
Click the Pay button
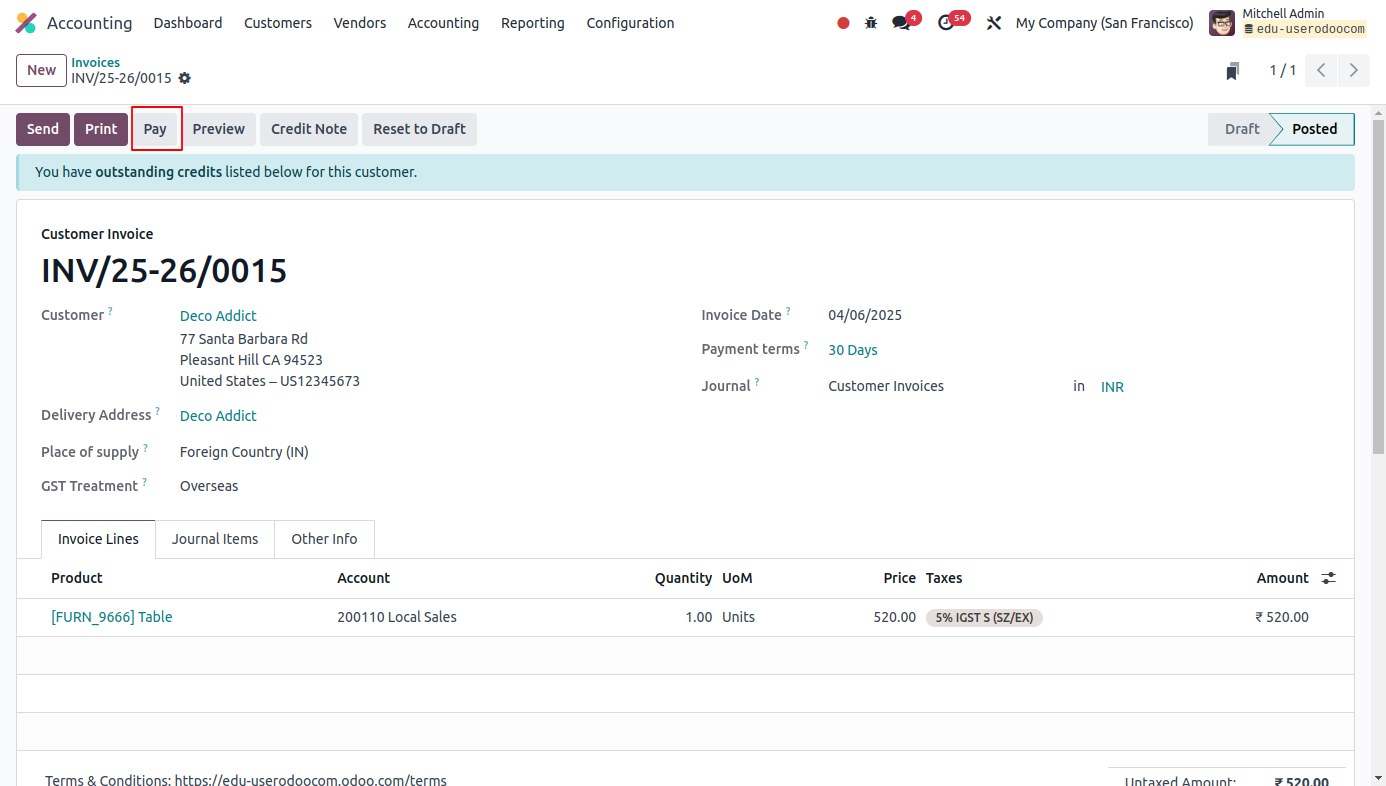pos(155,129)
